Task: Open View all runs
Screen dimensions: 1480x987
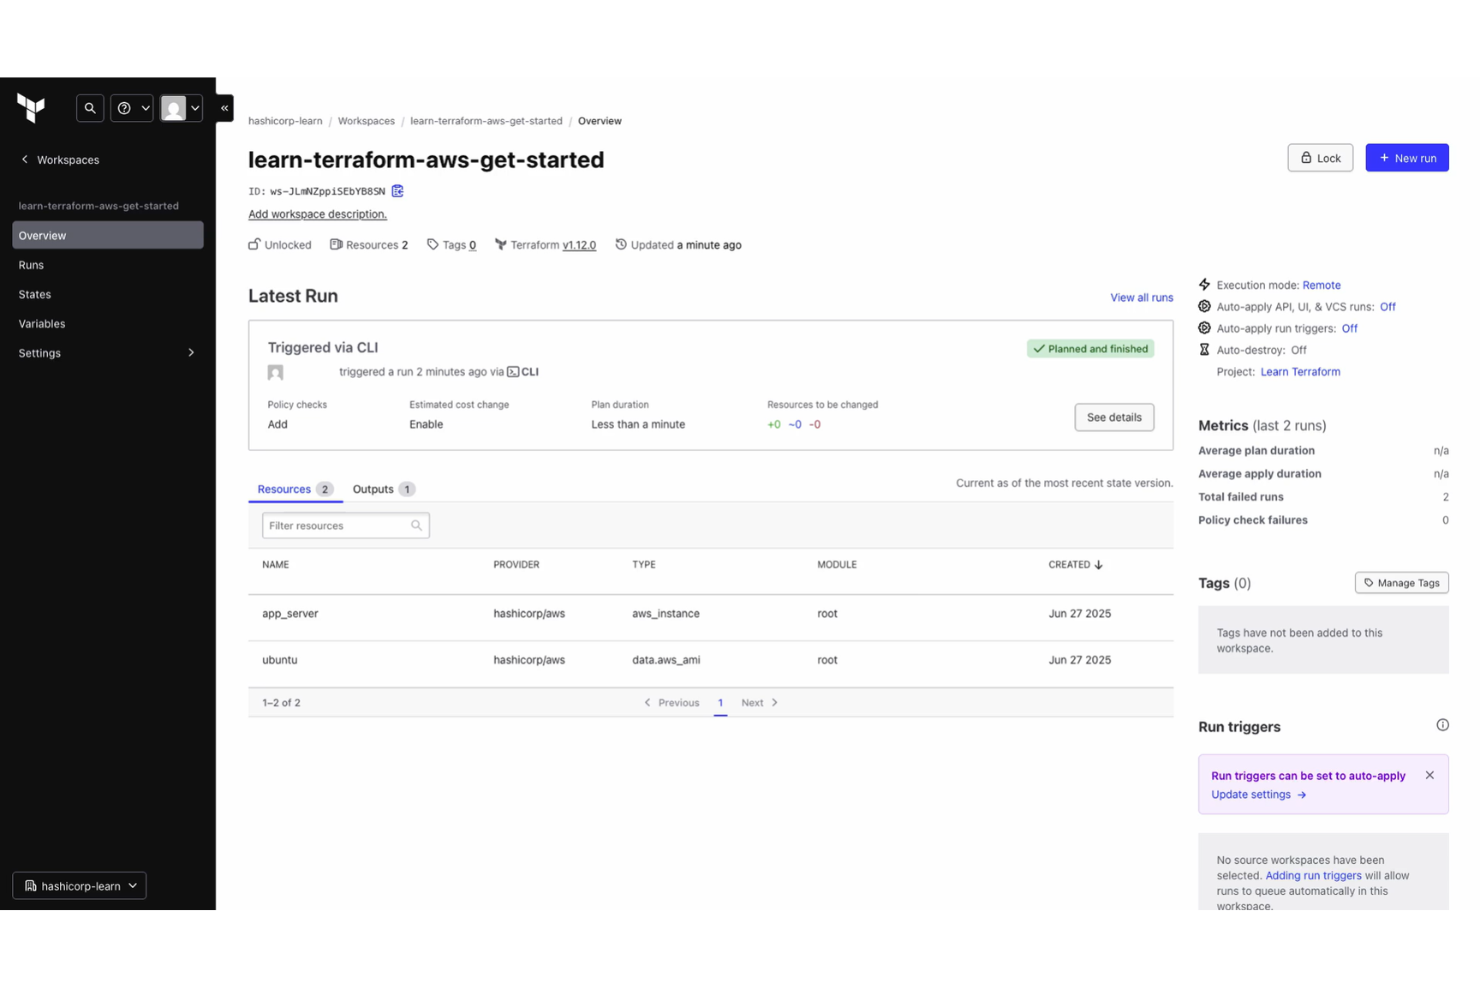Action: click(x=1141, y=297)
